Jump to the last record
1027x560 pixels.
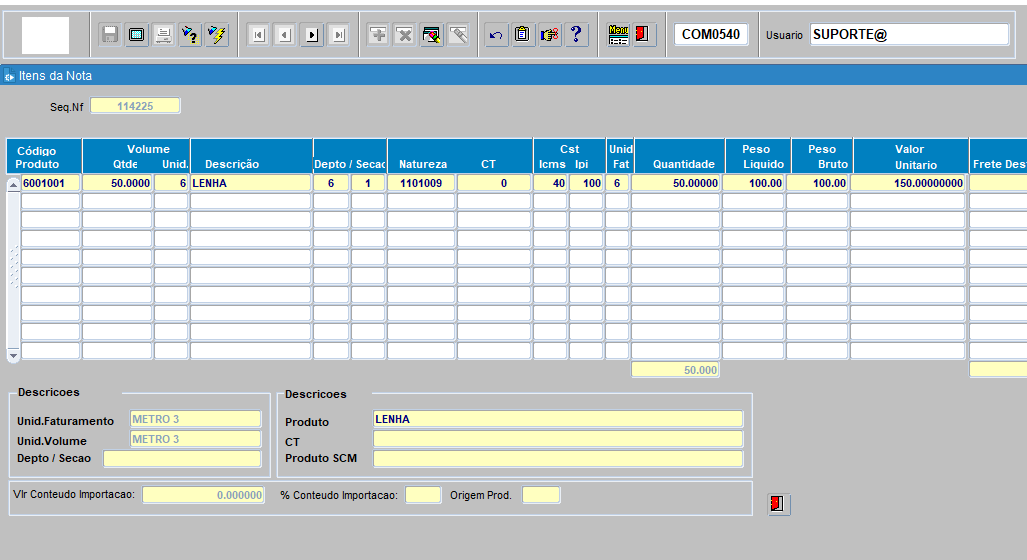click(x=338, y=35)
